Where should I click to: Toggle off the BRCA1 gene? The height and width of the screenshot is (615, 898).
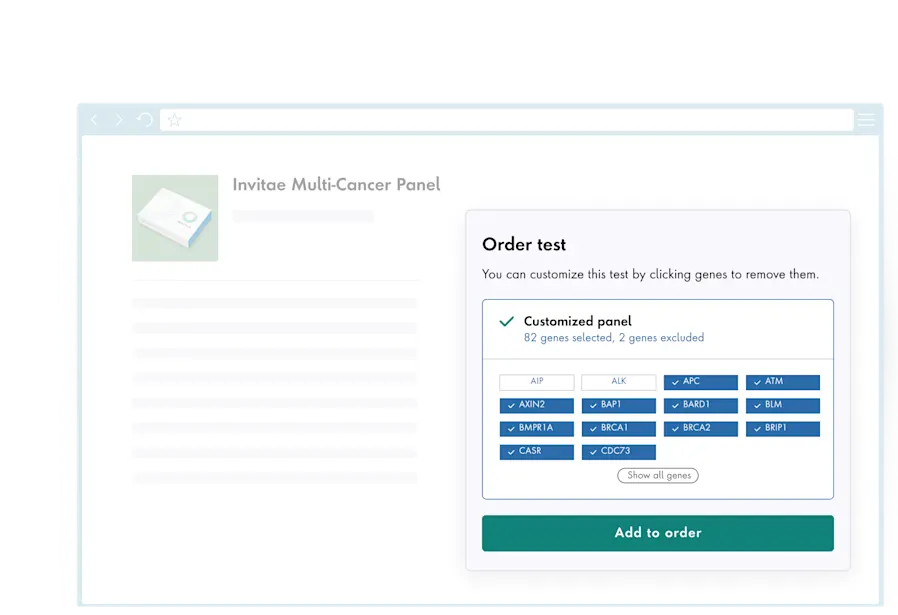619,429
